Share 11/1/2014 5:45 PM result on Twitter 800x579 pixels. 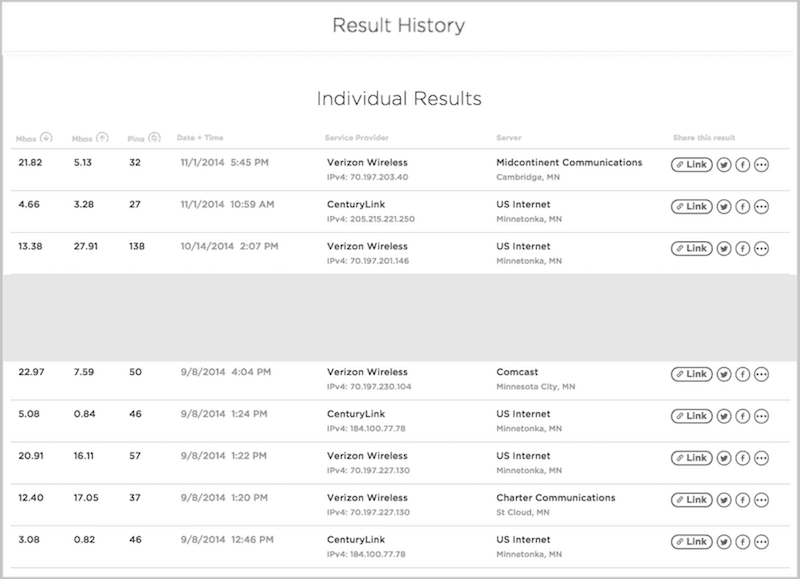[x=724, y=165]
